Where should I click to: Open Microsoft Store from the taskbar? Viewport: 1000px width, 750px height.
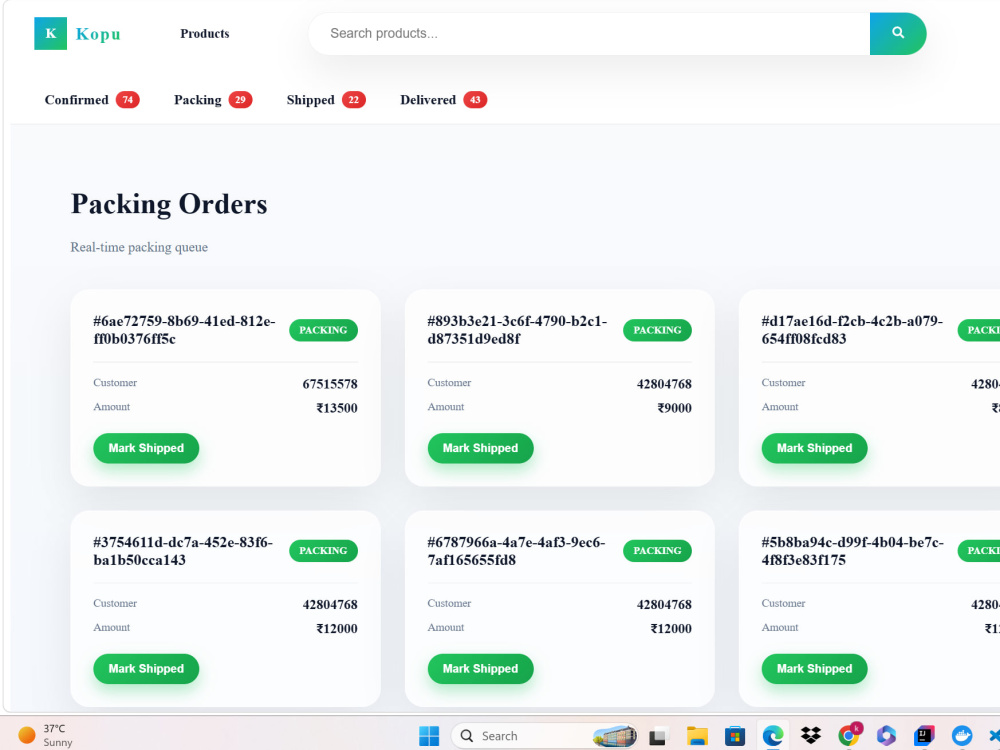pos(735,736)
